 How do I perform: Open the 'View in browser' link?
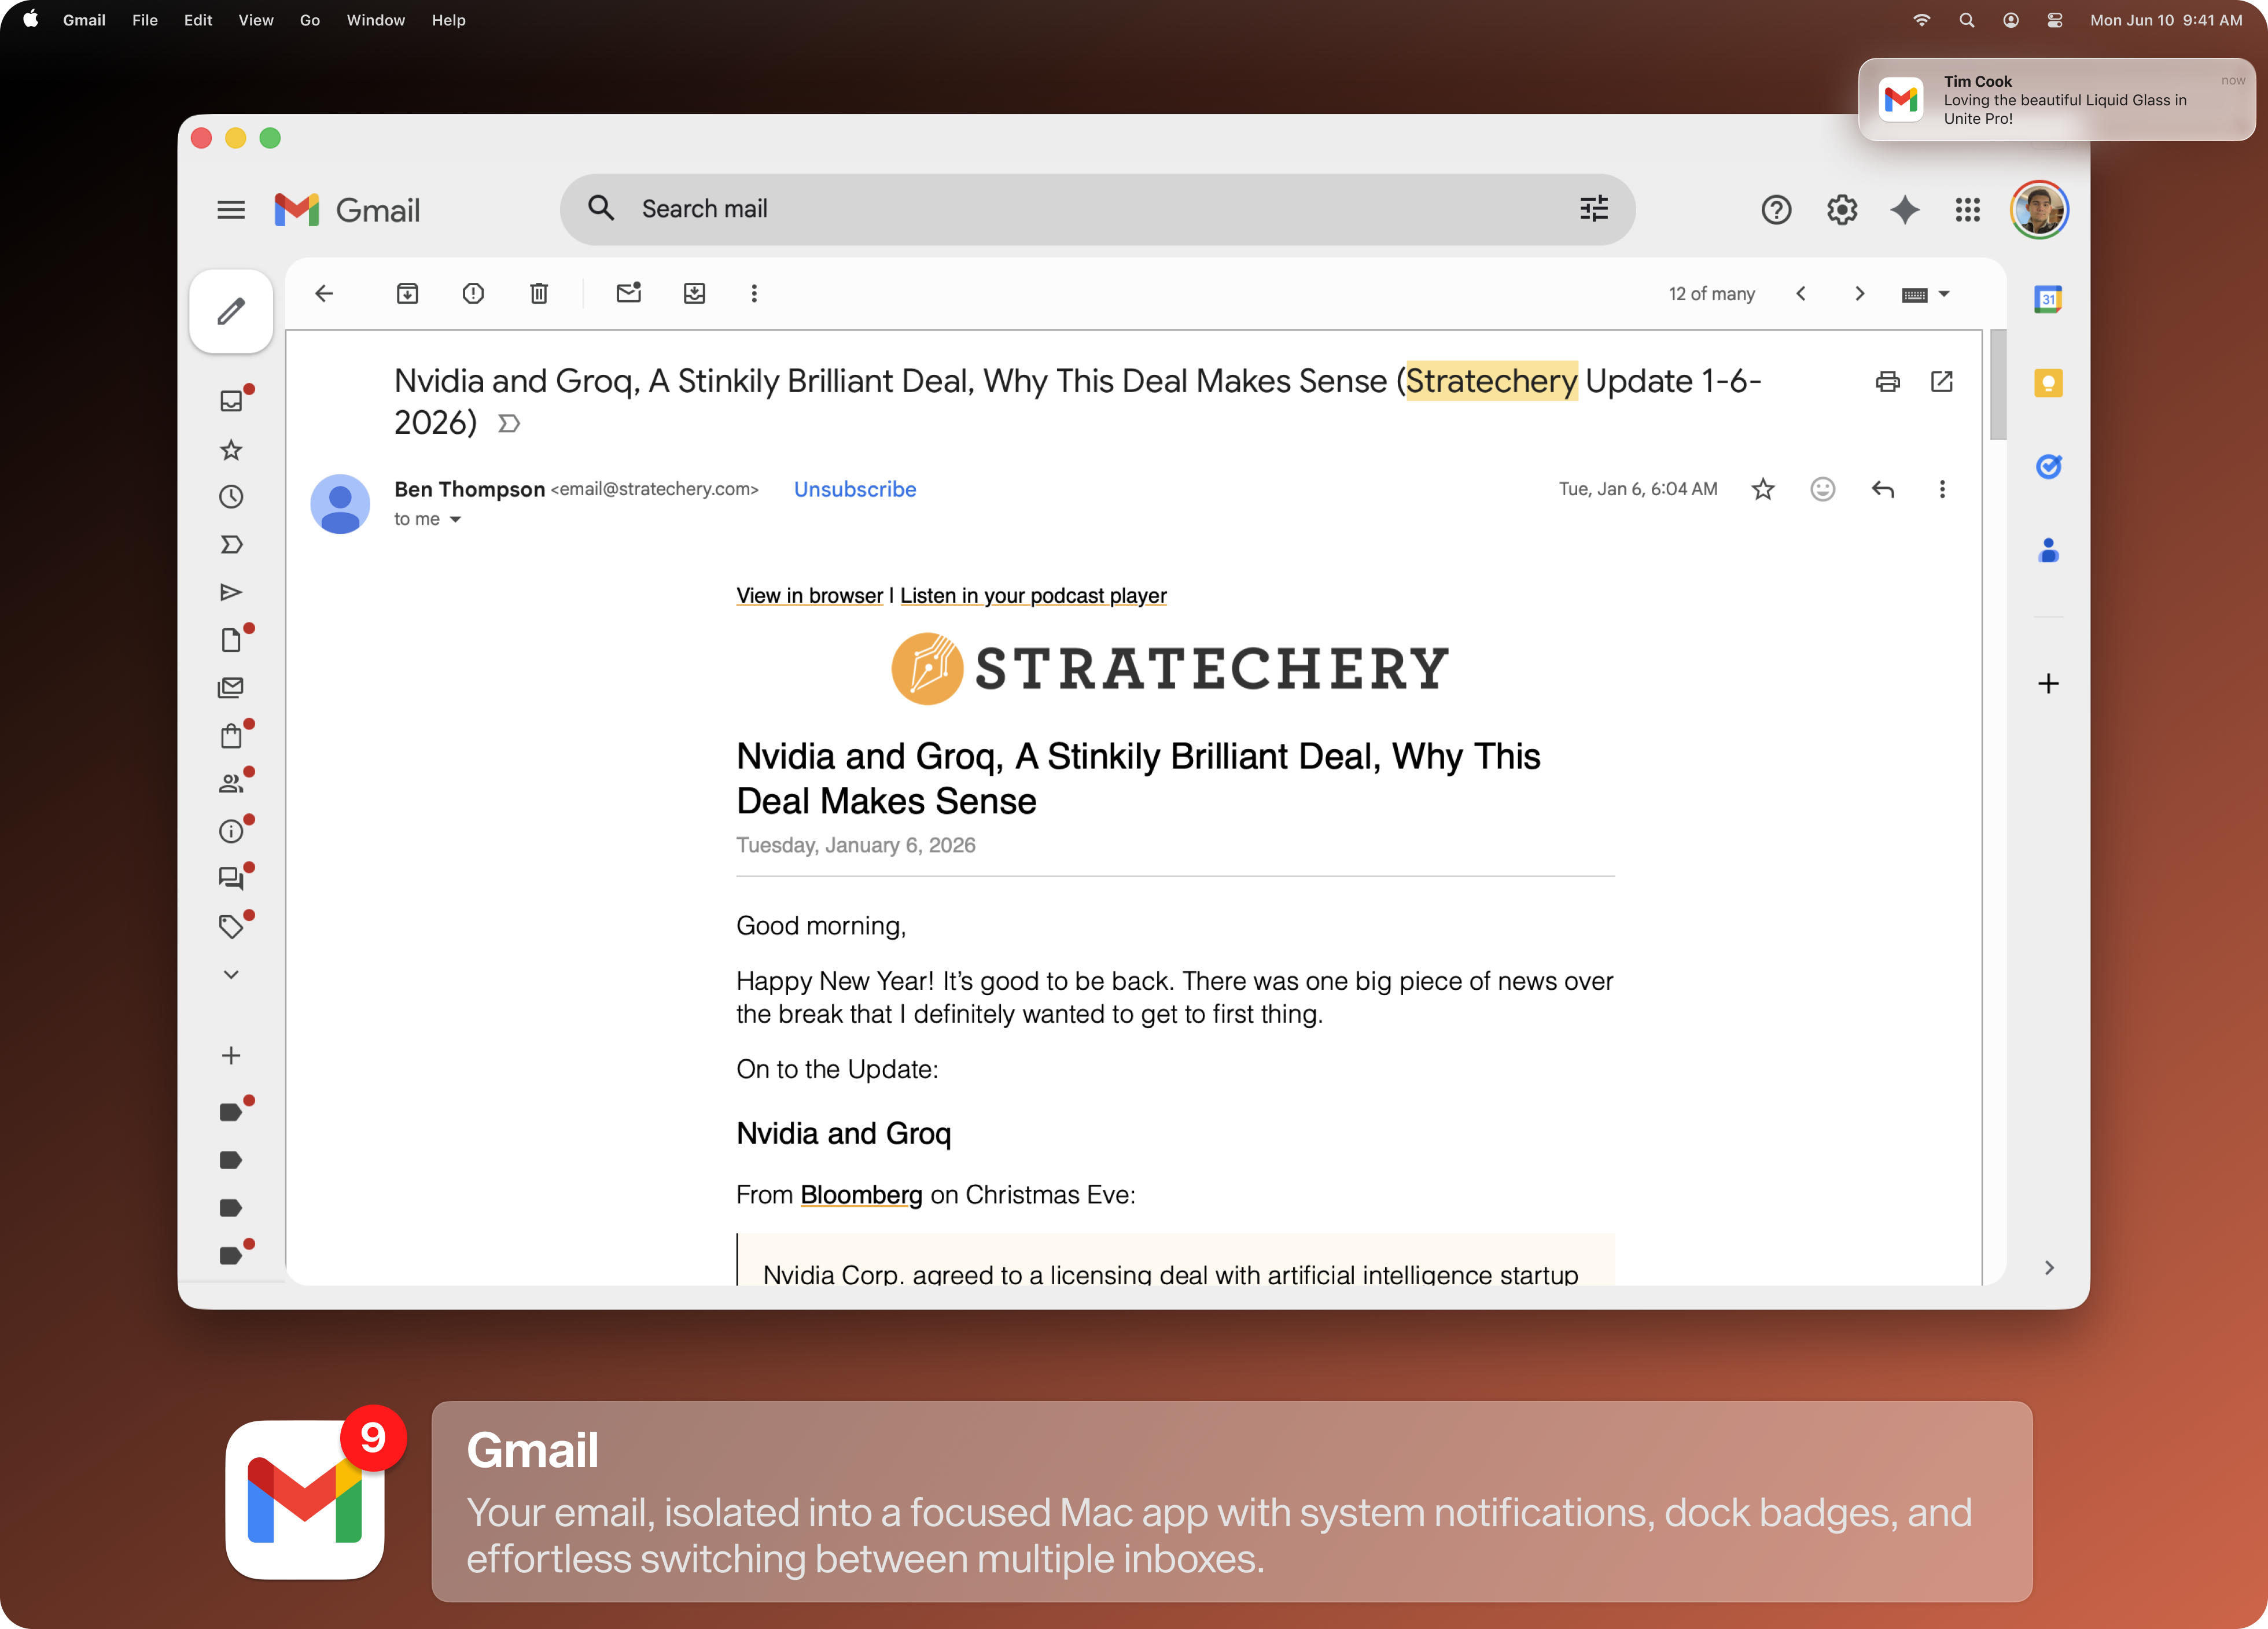pos(809,595)
